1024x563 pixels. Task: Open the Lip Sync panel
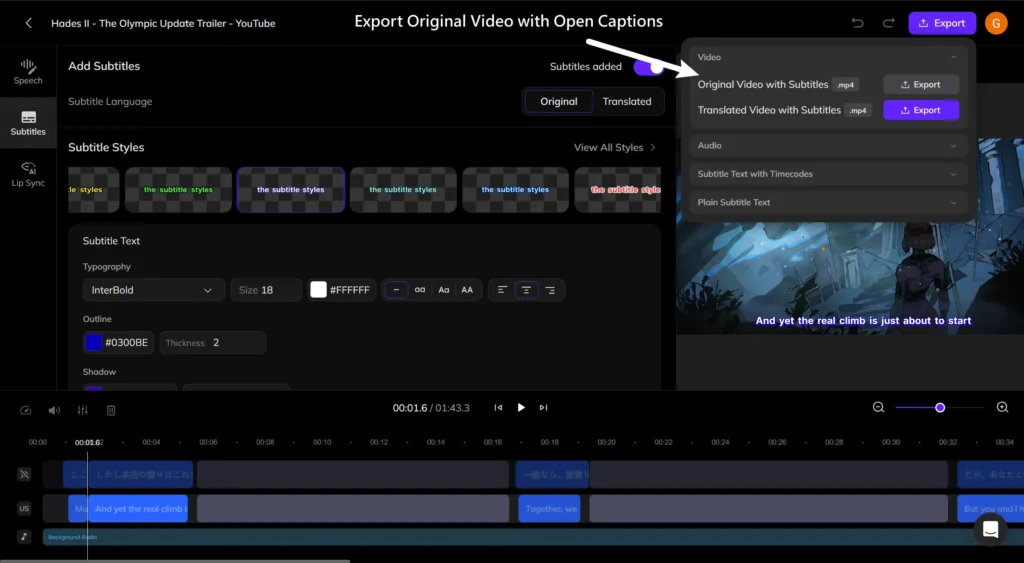coord(28,174)
